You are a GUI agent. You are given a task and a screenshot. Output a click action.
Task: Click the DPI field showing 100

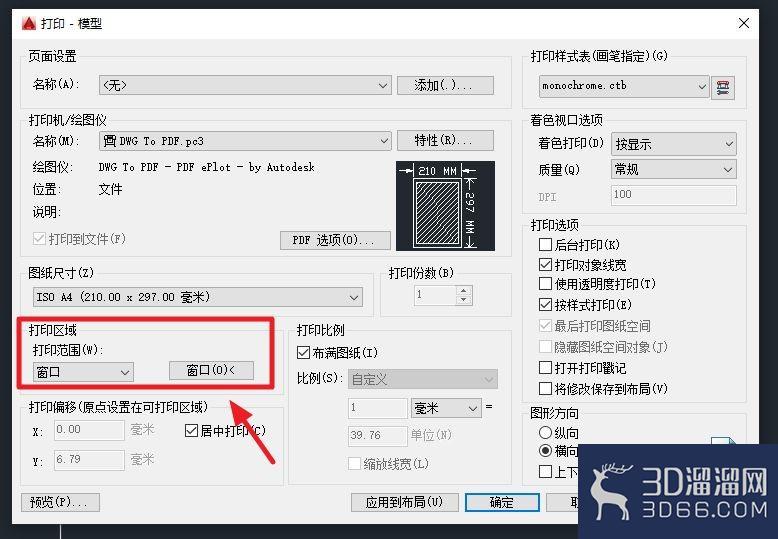pyautogui.click(x=674, y=195)
